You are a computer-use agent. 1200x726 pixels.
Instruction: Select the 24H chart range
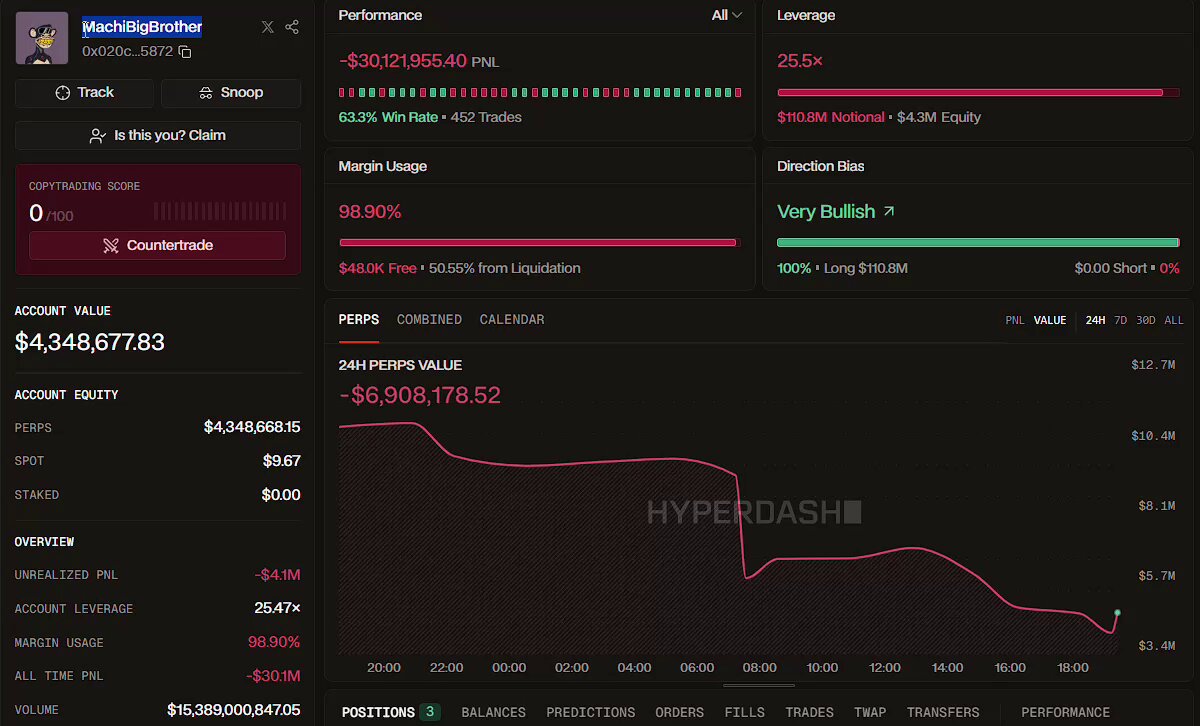click(x=1095, y=320)
